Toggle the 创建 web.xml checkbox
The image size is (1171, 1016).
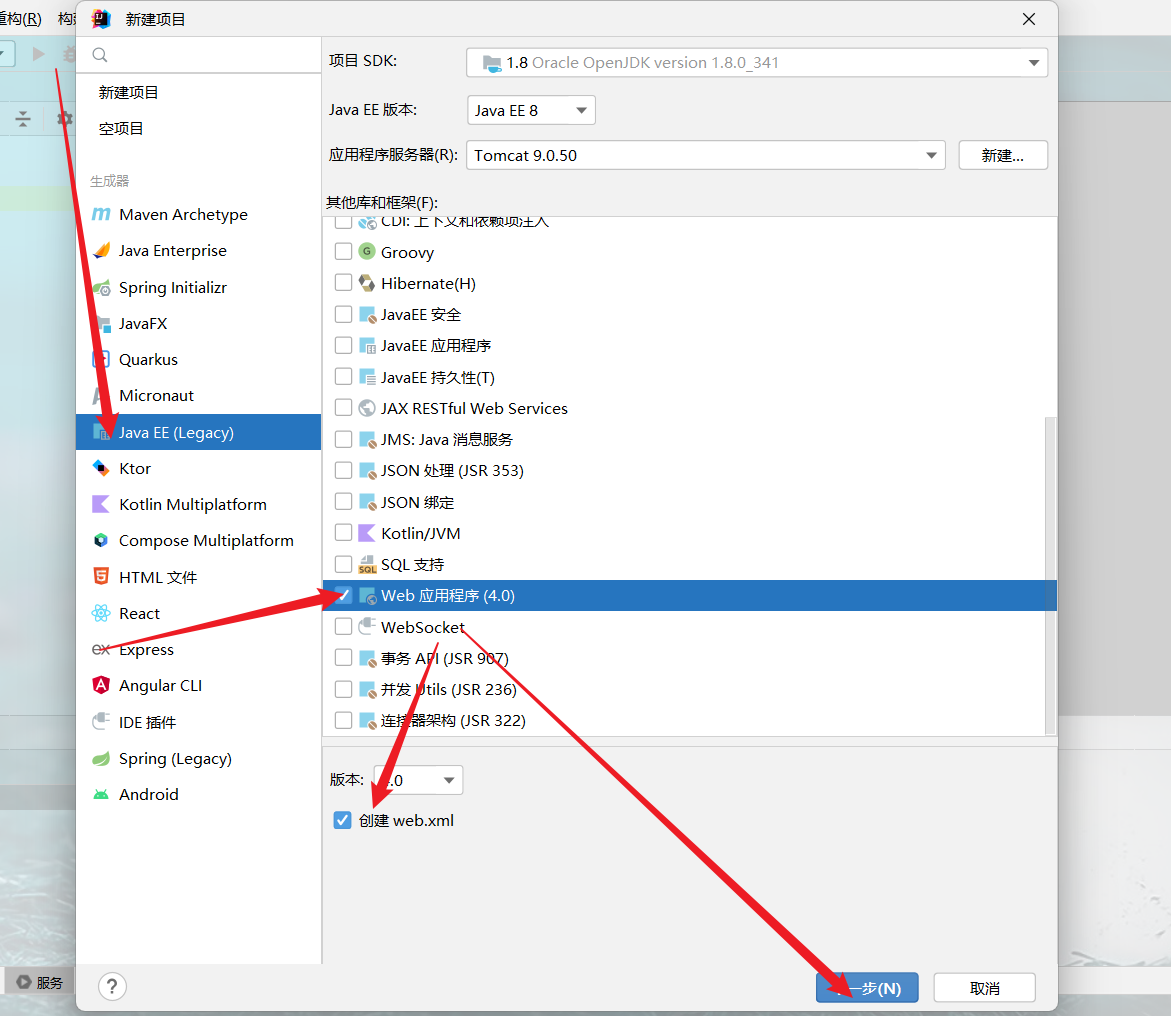click(342, 820)
